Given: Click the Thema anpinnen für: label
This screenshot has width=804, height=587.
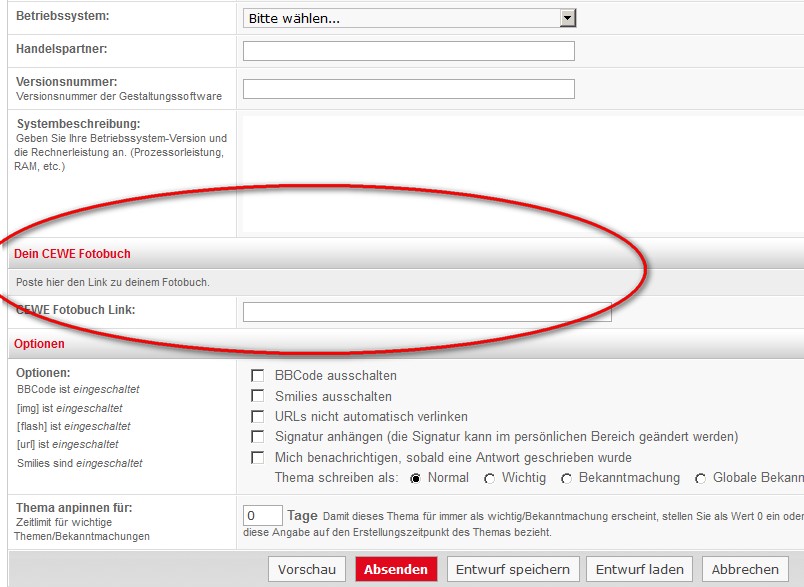Looking at the screenshot, I should click(x=74, y=508).
